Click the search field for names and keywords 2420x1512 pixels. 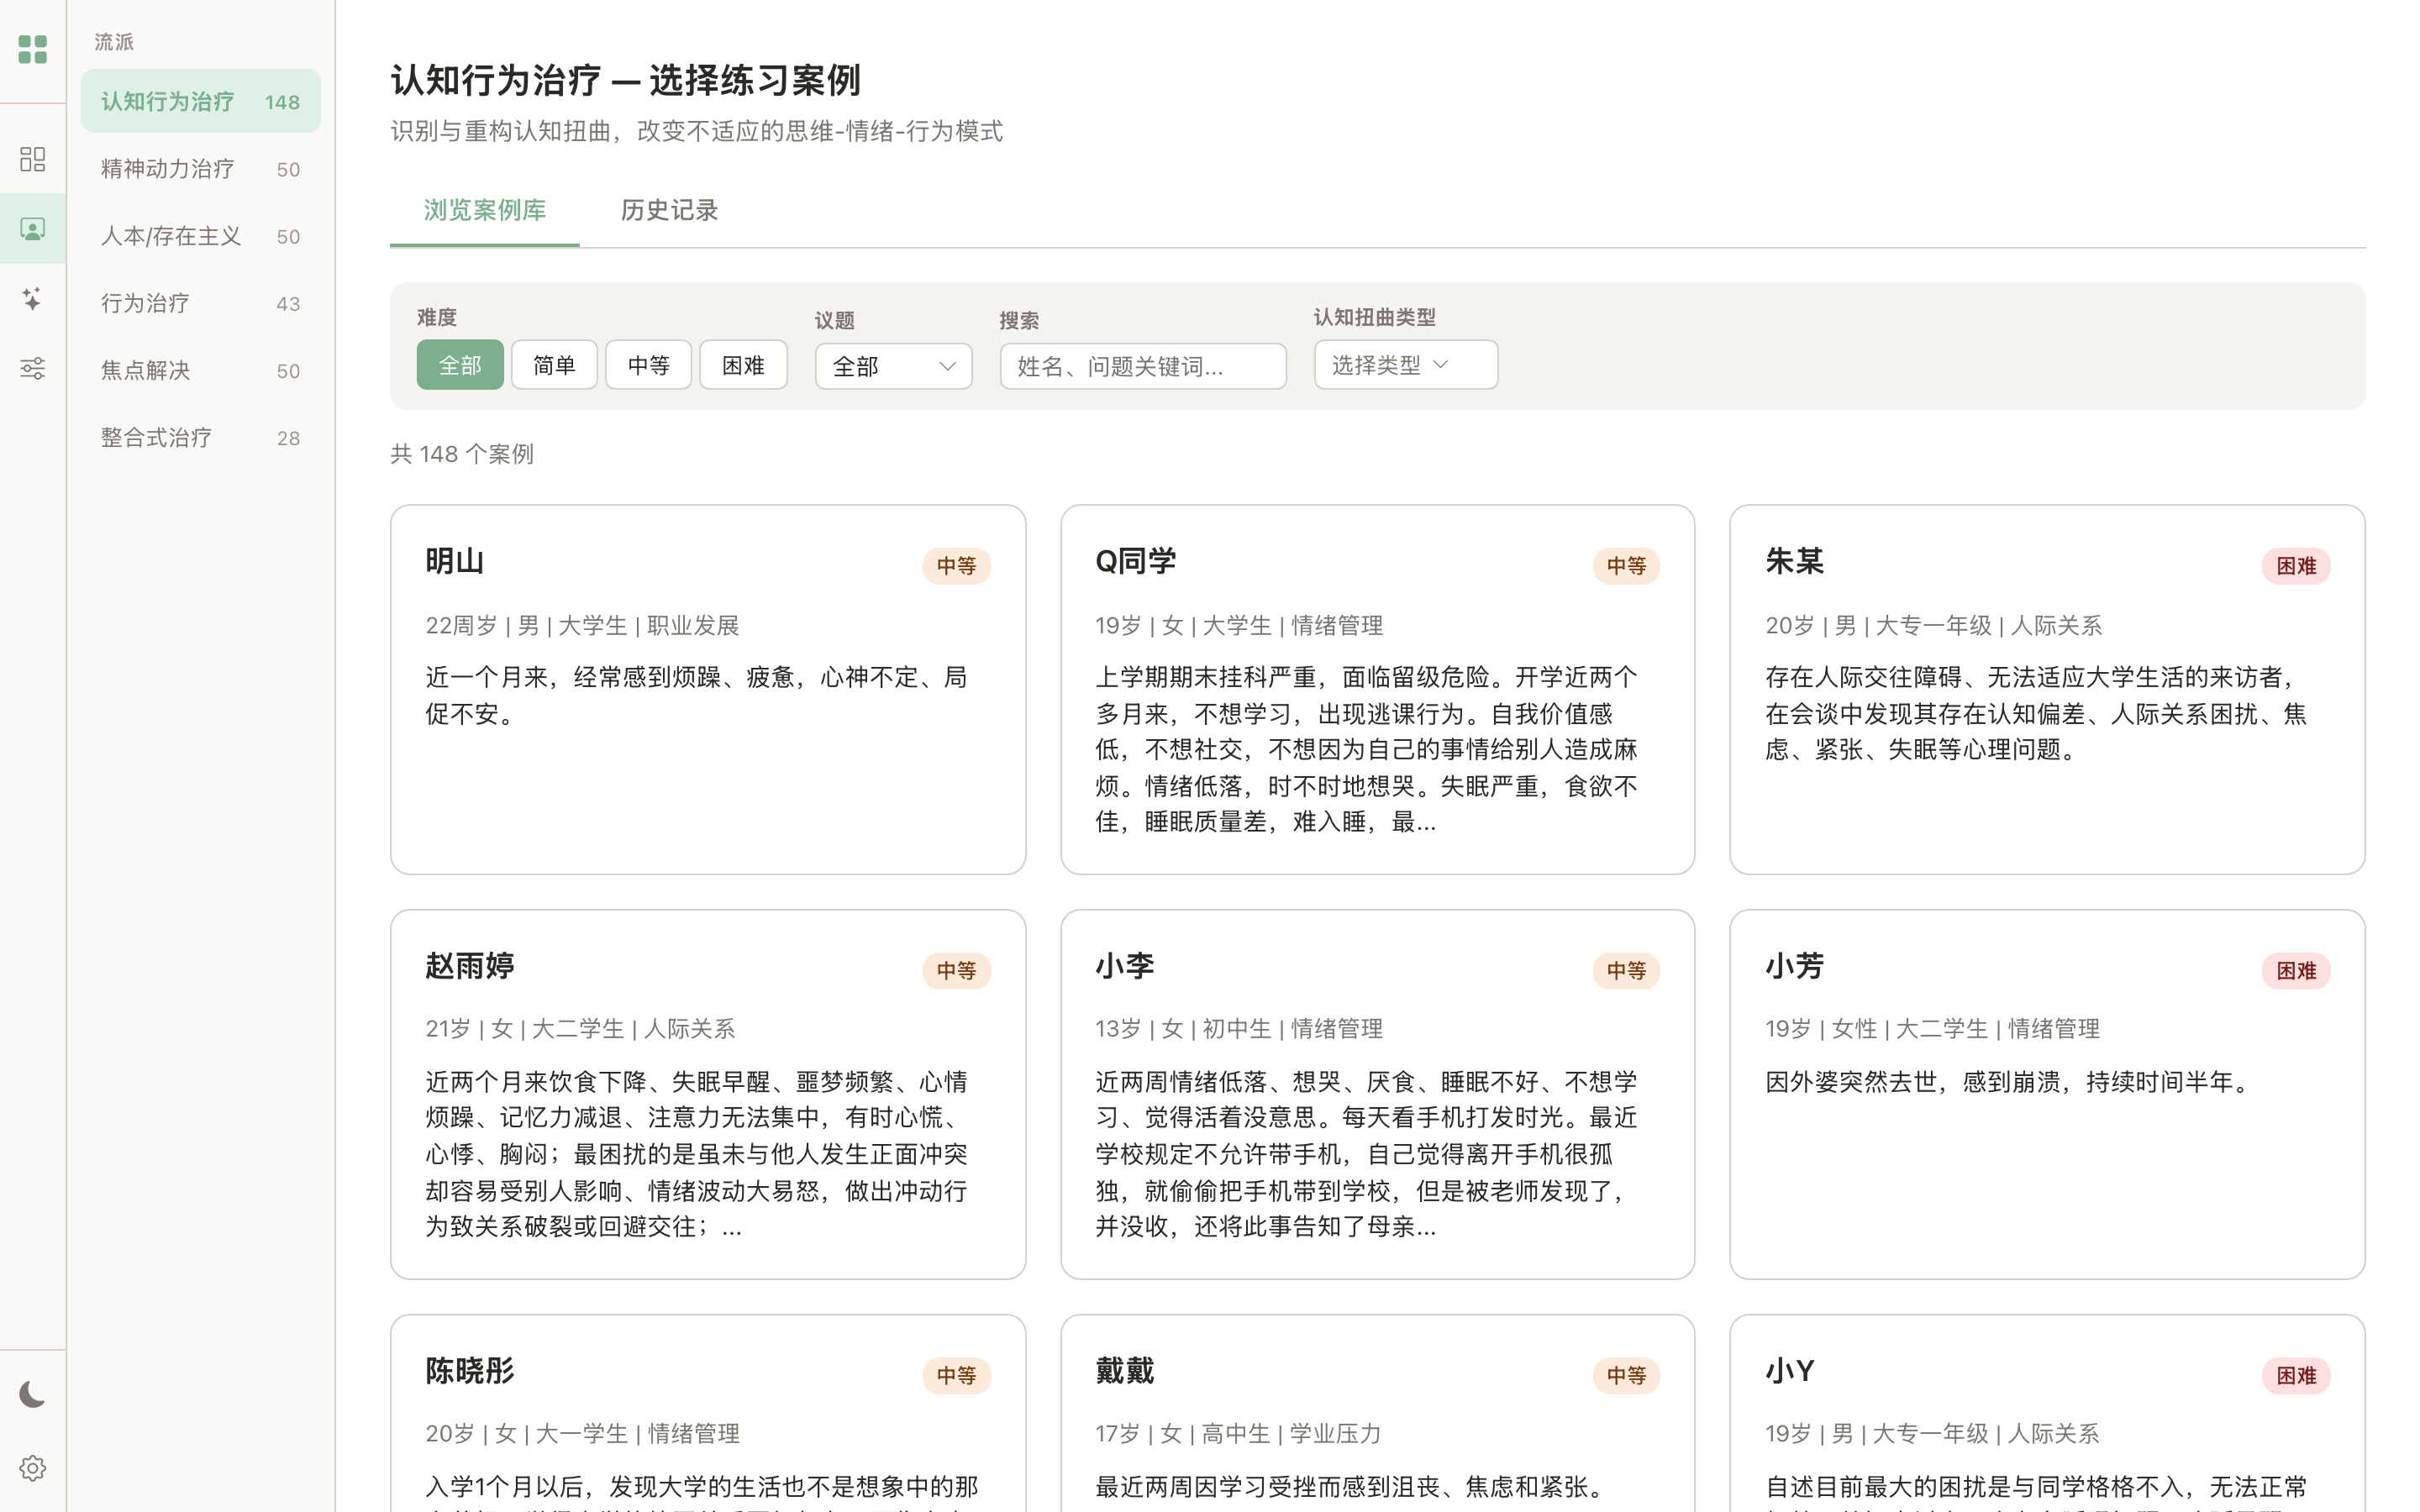[1143, 366]
